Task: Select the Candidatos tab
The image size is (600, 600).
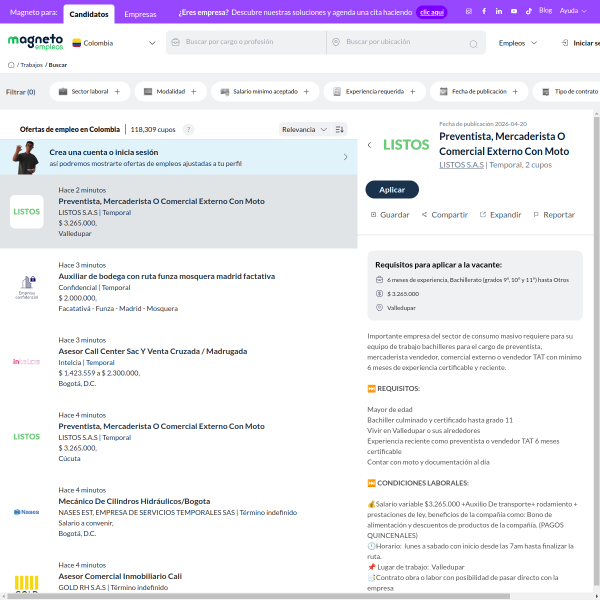Action: coord(89,14)
